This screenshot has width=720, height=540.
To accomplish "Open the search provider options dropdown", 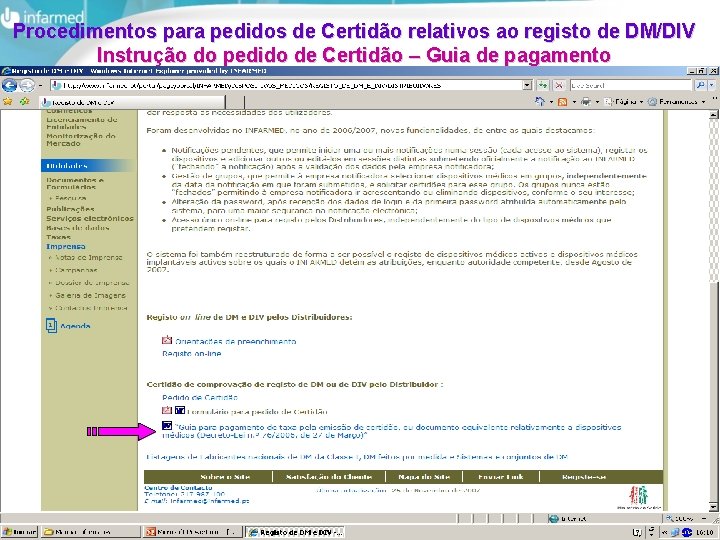I will pos(711,85).
